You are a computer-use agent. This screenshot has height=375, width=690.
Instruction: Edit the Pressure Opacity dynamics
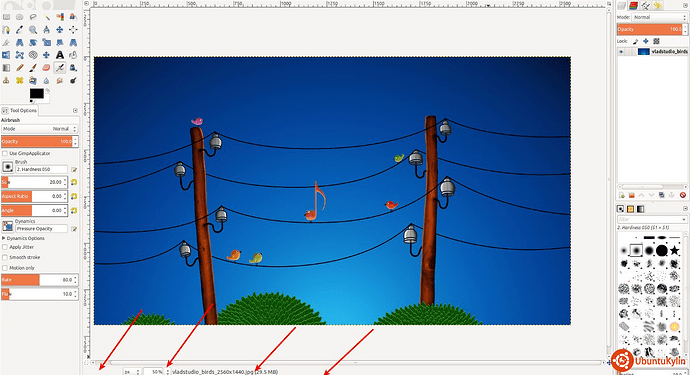click(74, 229)
